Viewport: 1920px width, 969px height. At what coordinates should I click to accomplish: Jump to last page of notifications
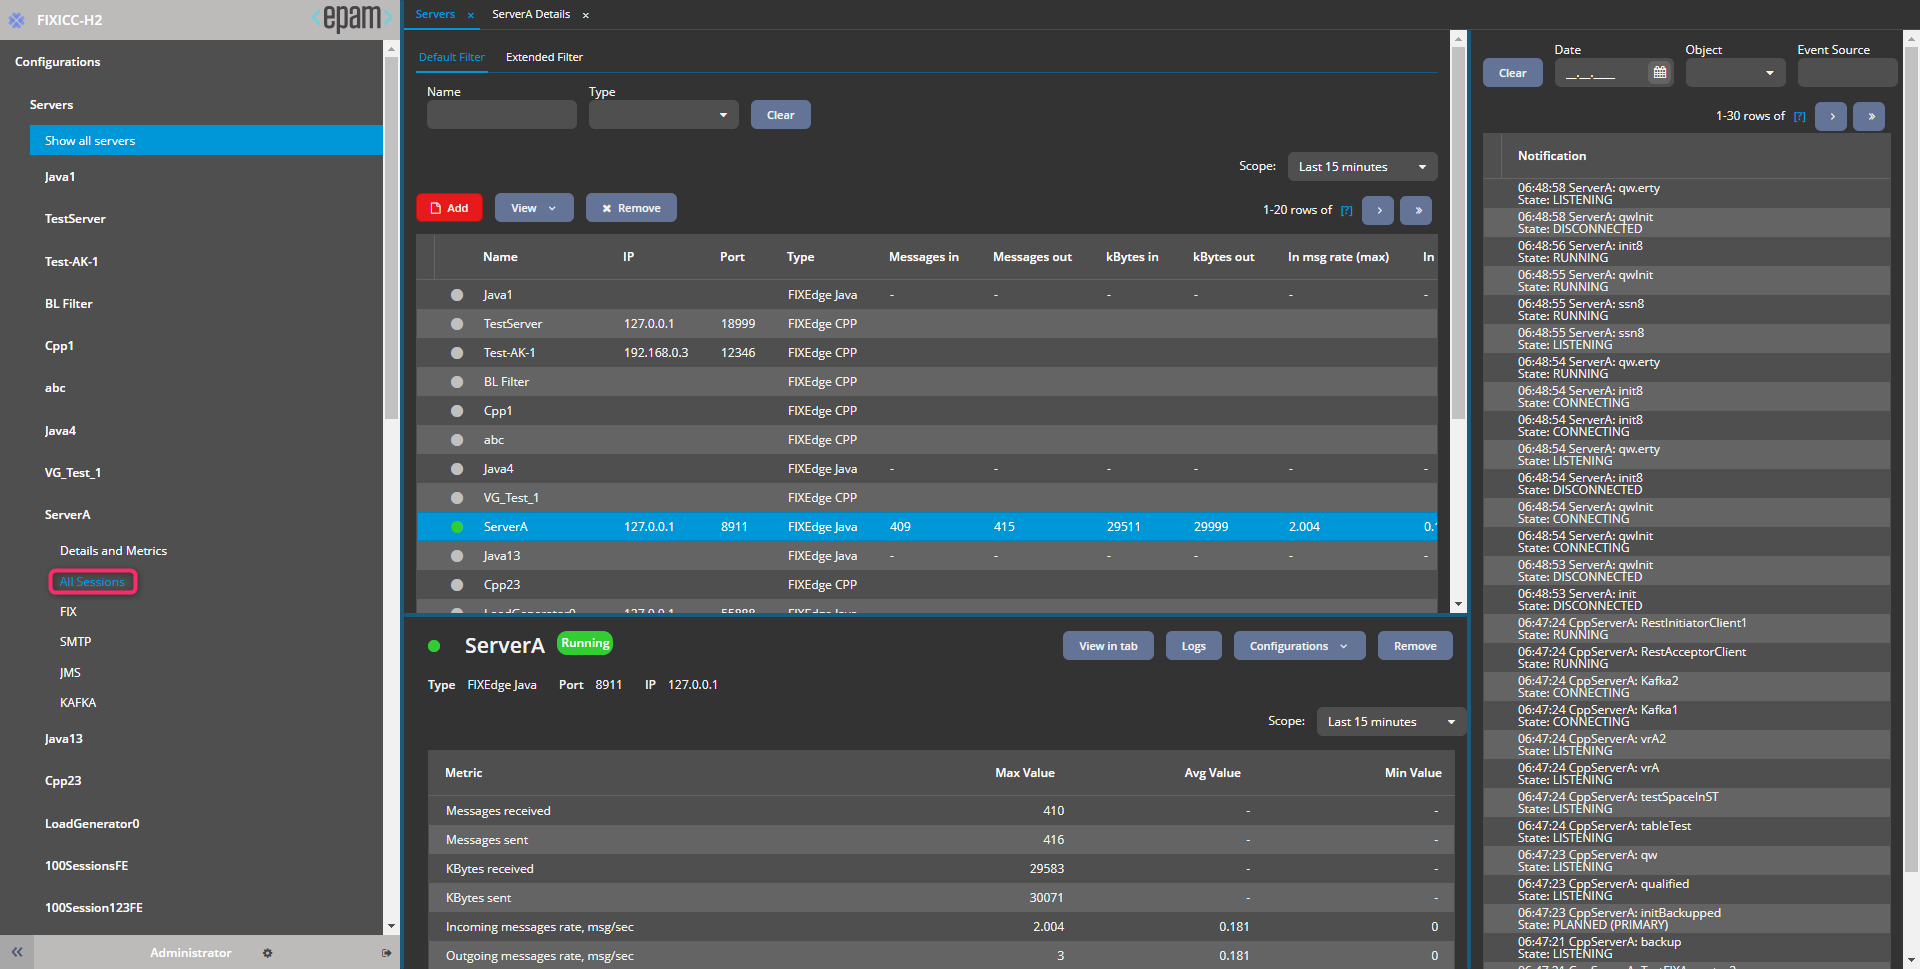point(1870,116)
